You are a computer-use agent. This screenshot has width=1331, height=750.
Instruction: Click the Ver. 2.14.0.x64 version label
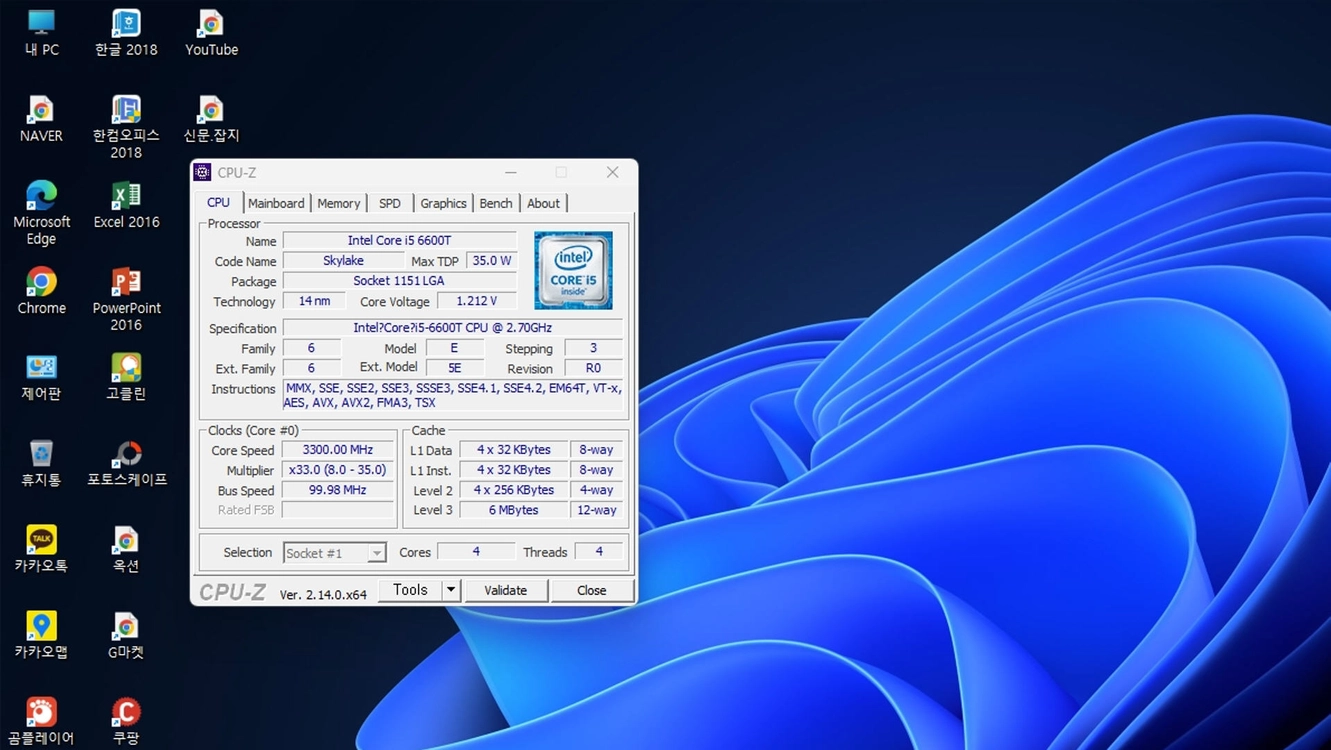pyautogui.click(x=323, y=594)
